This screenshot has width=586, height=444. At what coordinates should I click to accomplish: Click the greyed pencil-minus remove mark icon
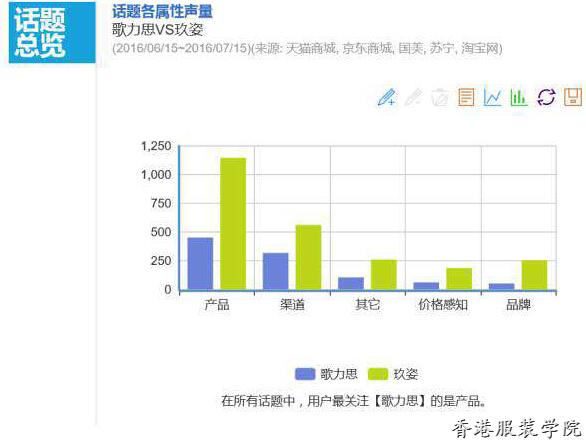click(x=413, y=97)
